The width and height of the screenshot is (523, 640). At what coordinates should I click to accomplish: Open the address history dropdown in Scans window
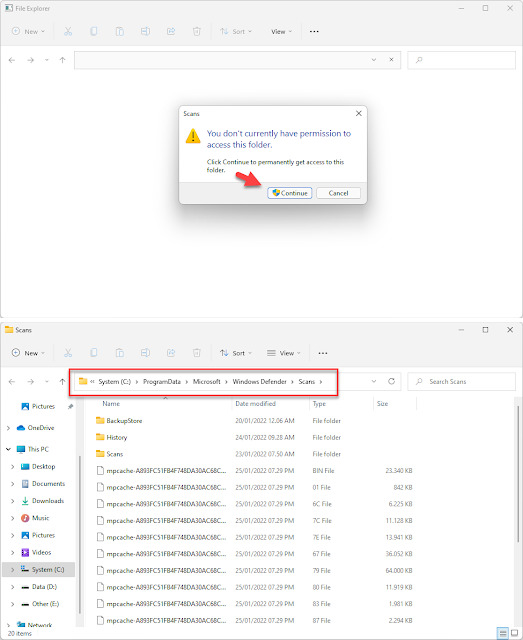tap(374, 381)
